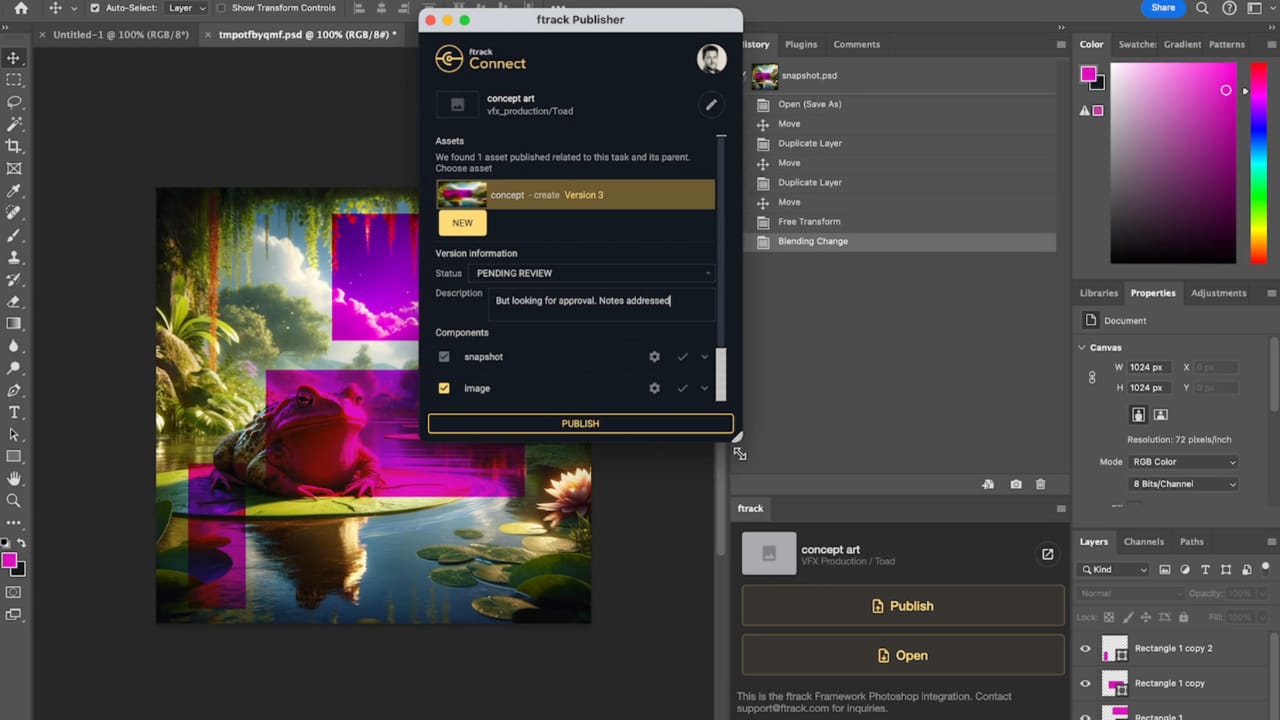
Task: Select the Move tool in toolbar
Action: pos(14,59)
